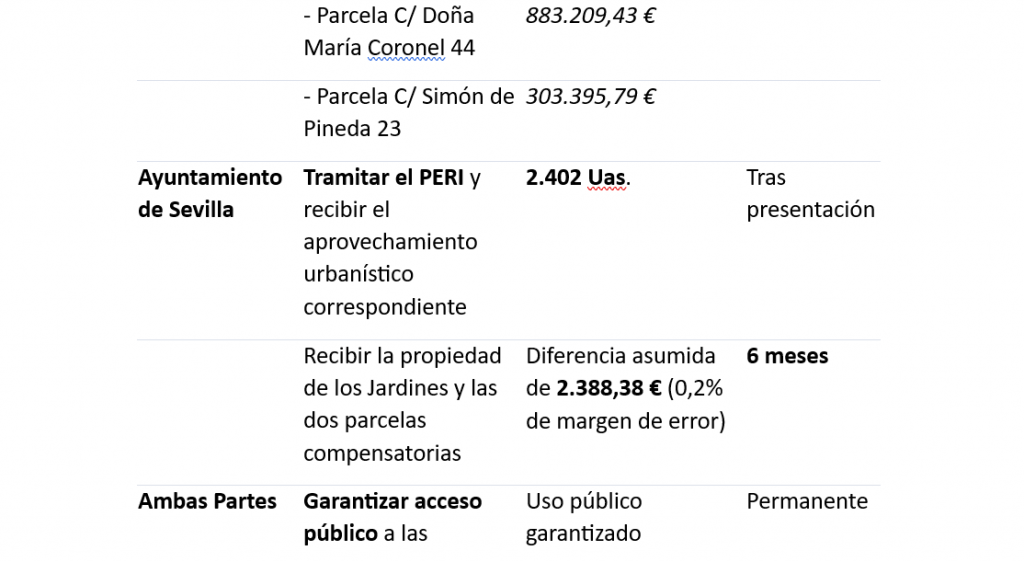Viewport: 1024px width, 562px height.
Task: Click "de margen de error)" text
Action: click(625, 421)
